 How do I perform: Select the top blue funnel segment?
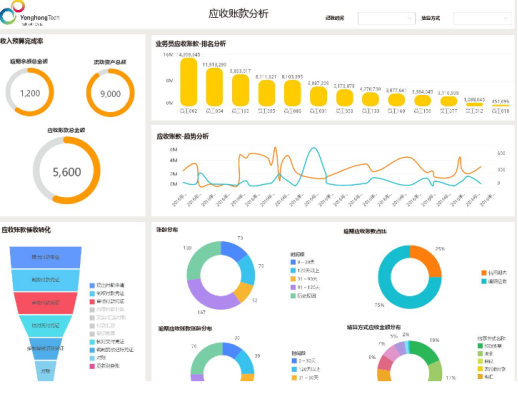[45, 257]
